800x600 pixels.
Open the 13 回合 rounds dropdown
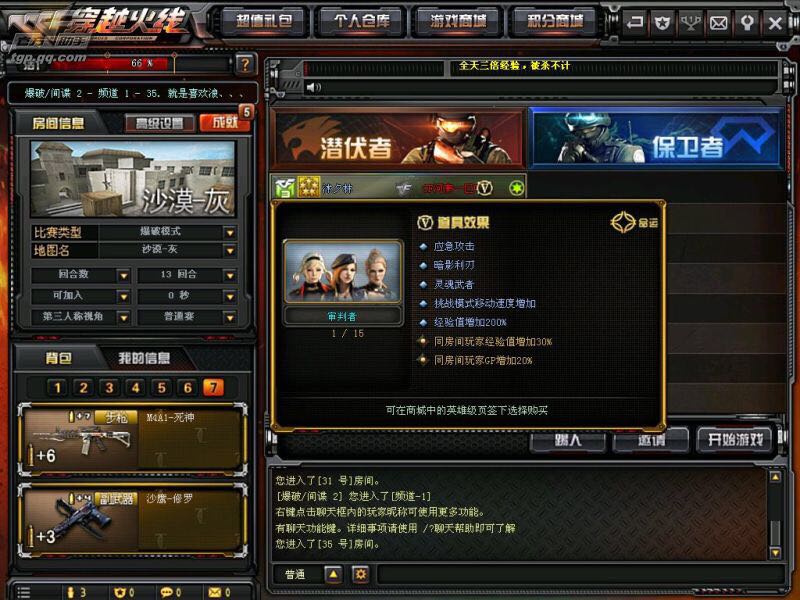click(230, 276)
